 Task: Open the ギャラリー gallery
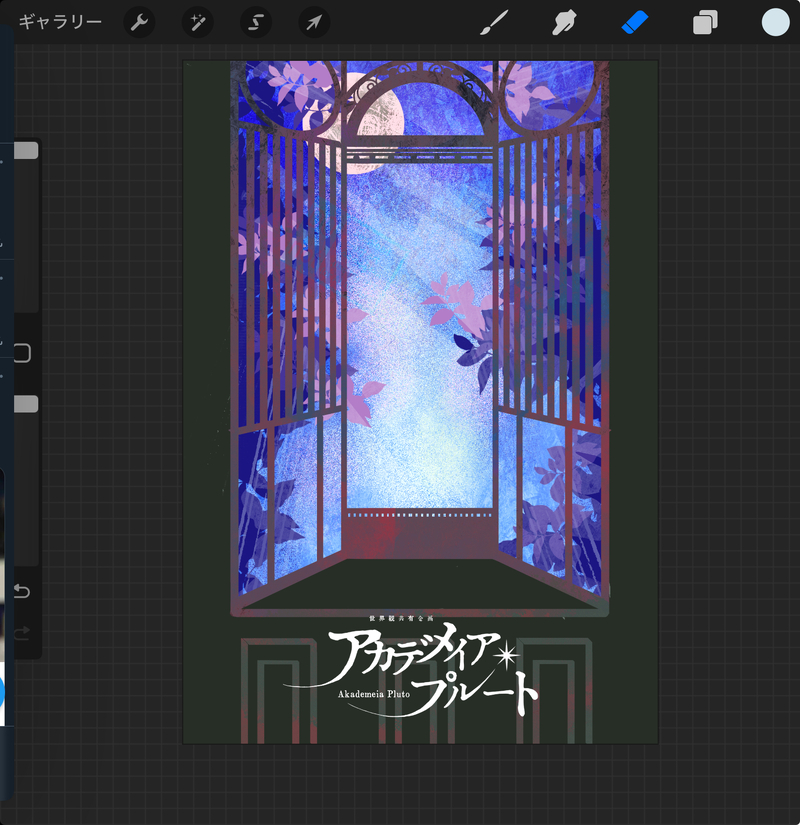click(x=60, y=22)
